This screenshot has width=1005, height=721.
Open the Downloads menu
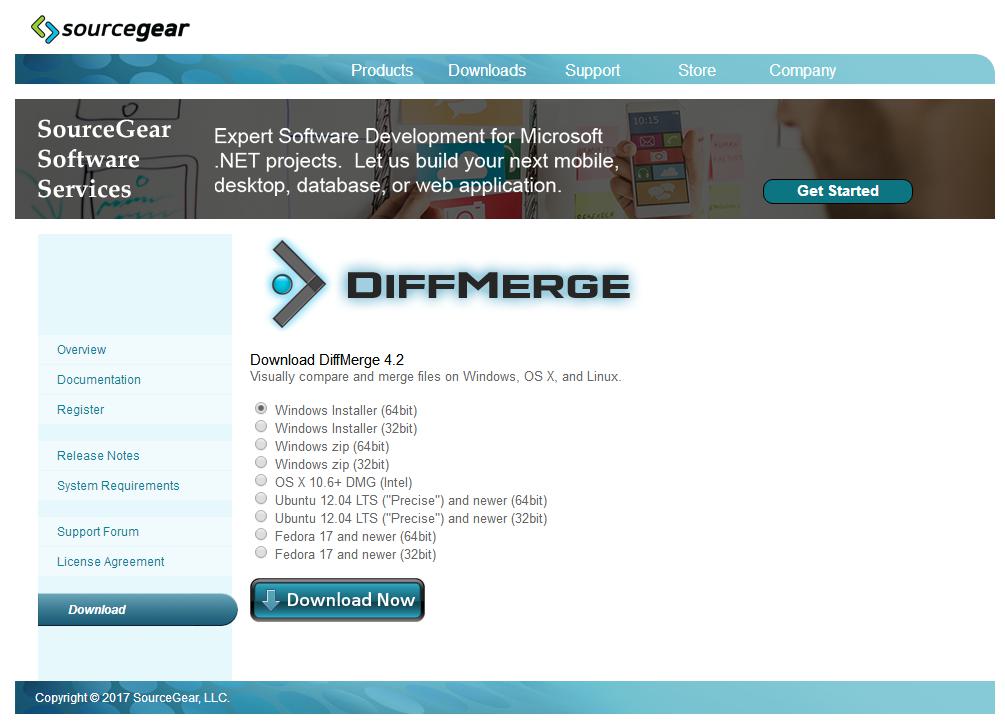(487, 70)
